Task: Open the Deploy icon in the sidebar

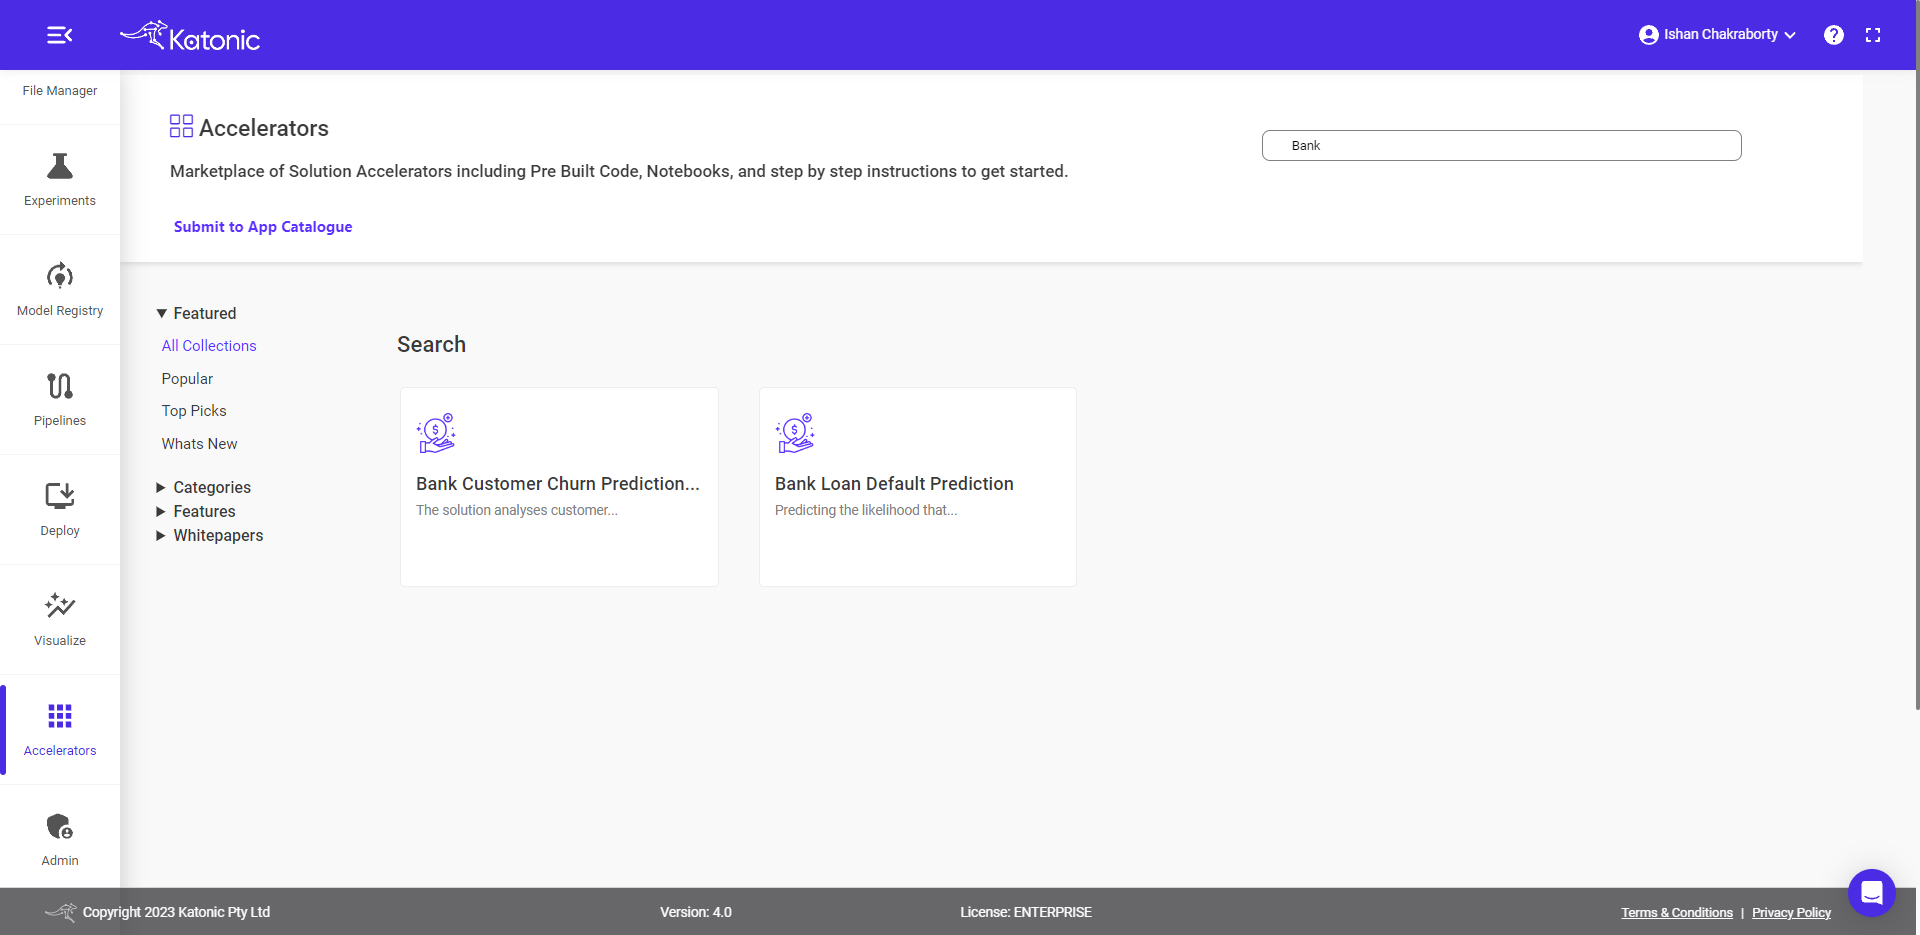Action: coord(60,496)
